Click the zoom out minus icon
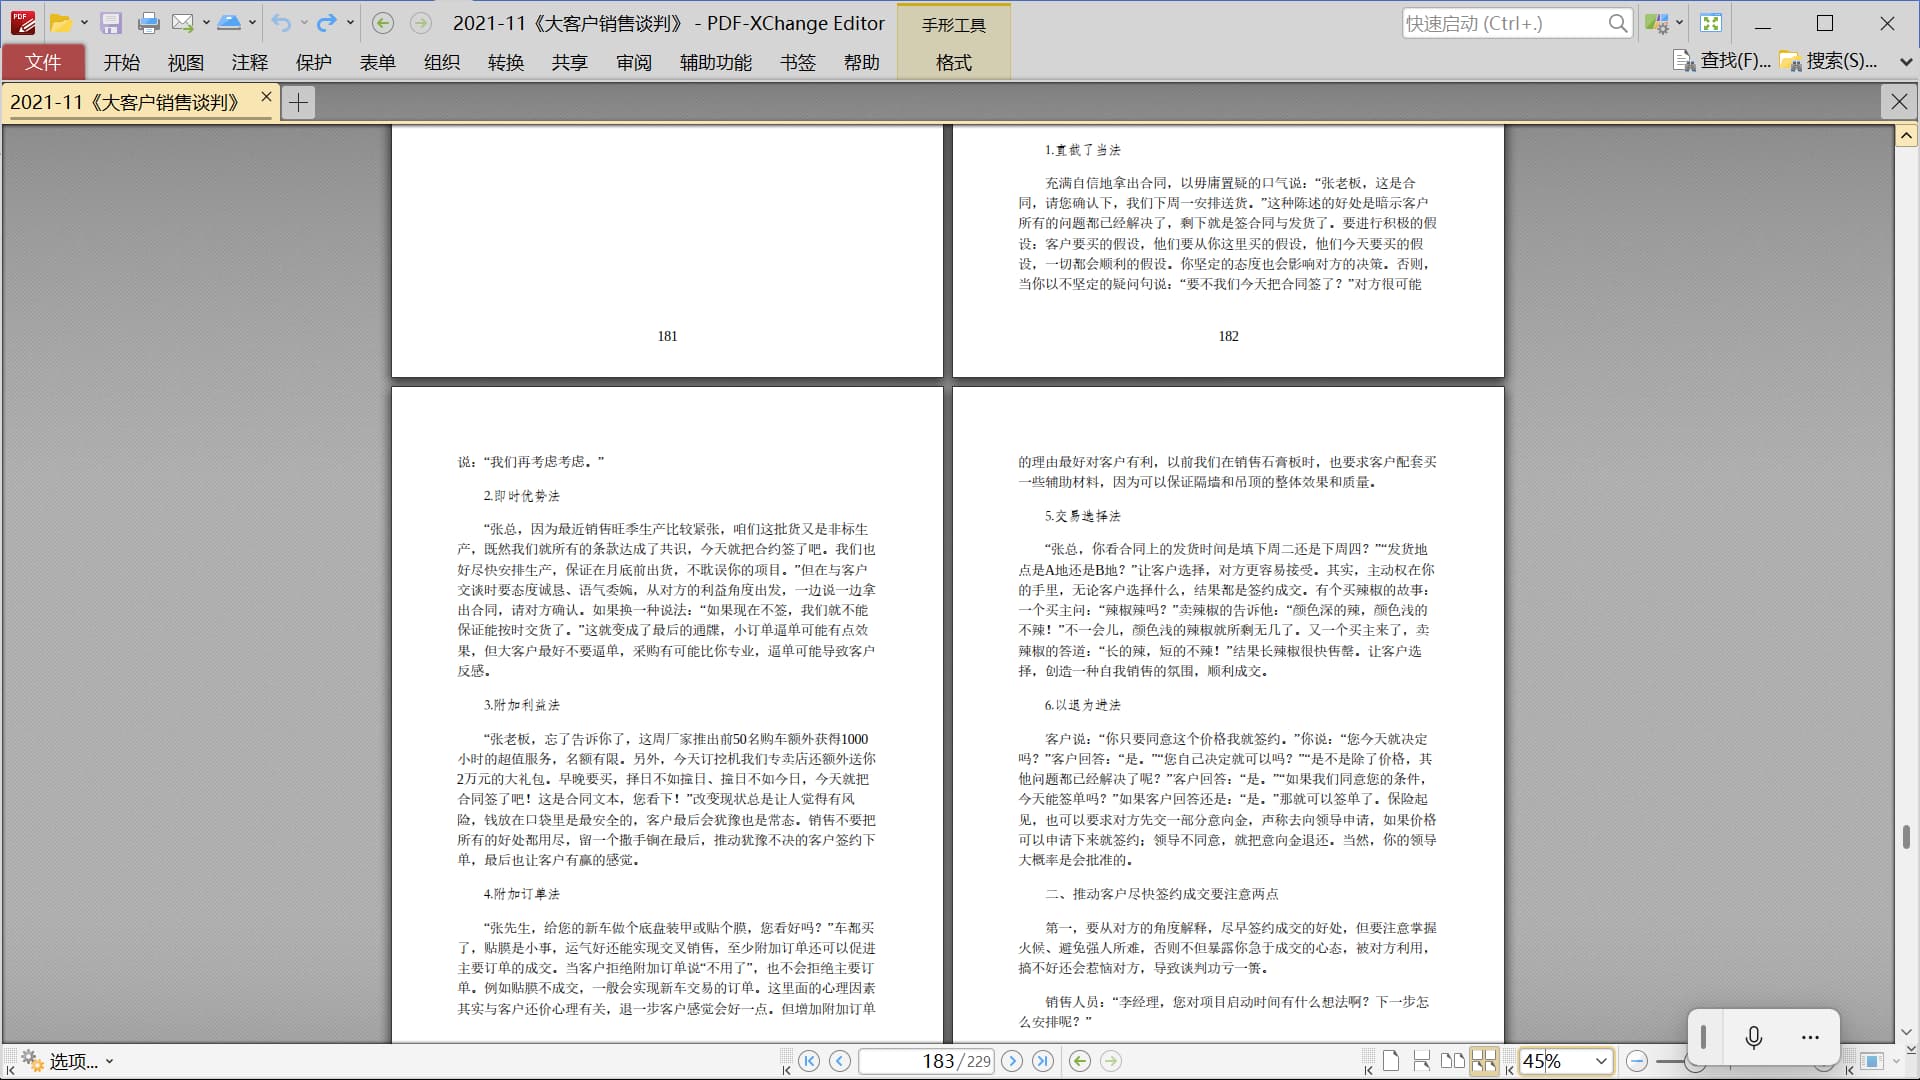This screenshot has height=1080, width=1920. 1637,1061
